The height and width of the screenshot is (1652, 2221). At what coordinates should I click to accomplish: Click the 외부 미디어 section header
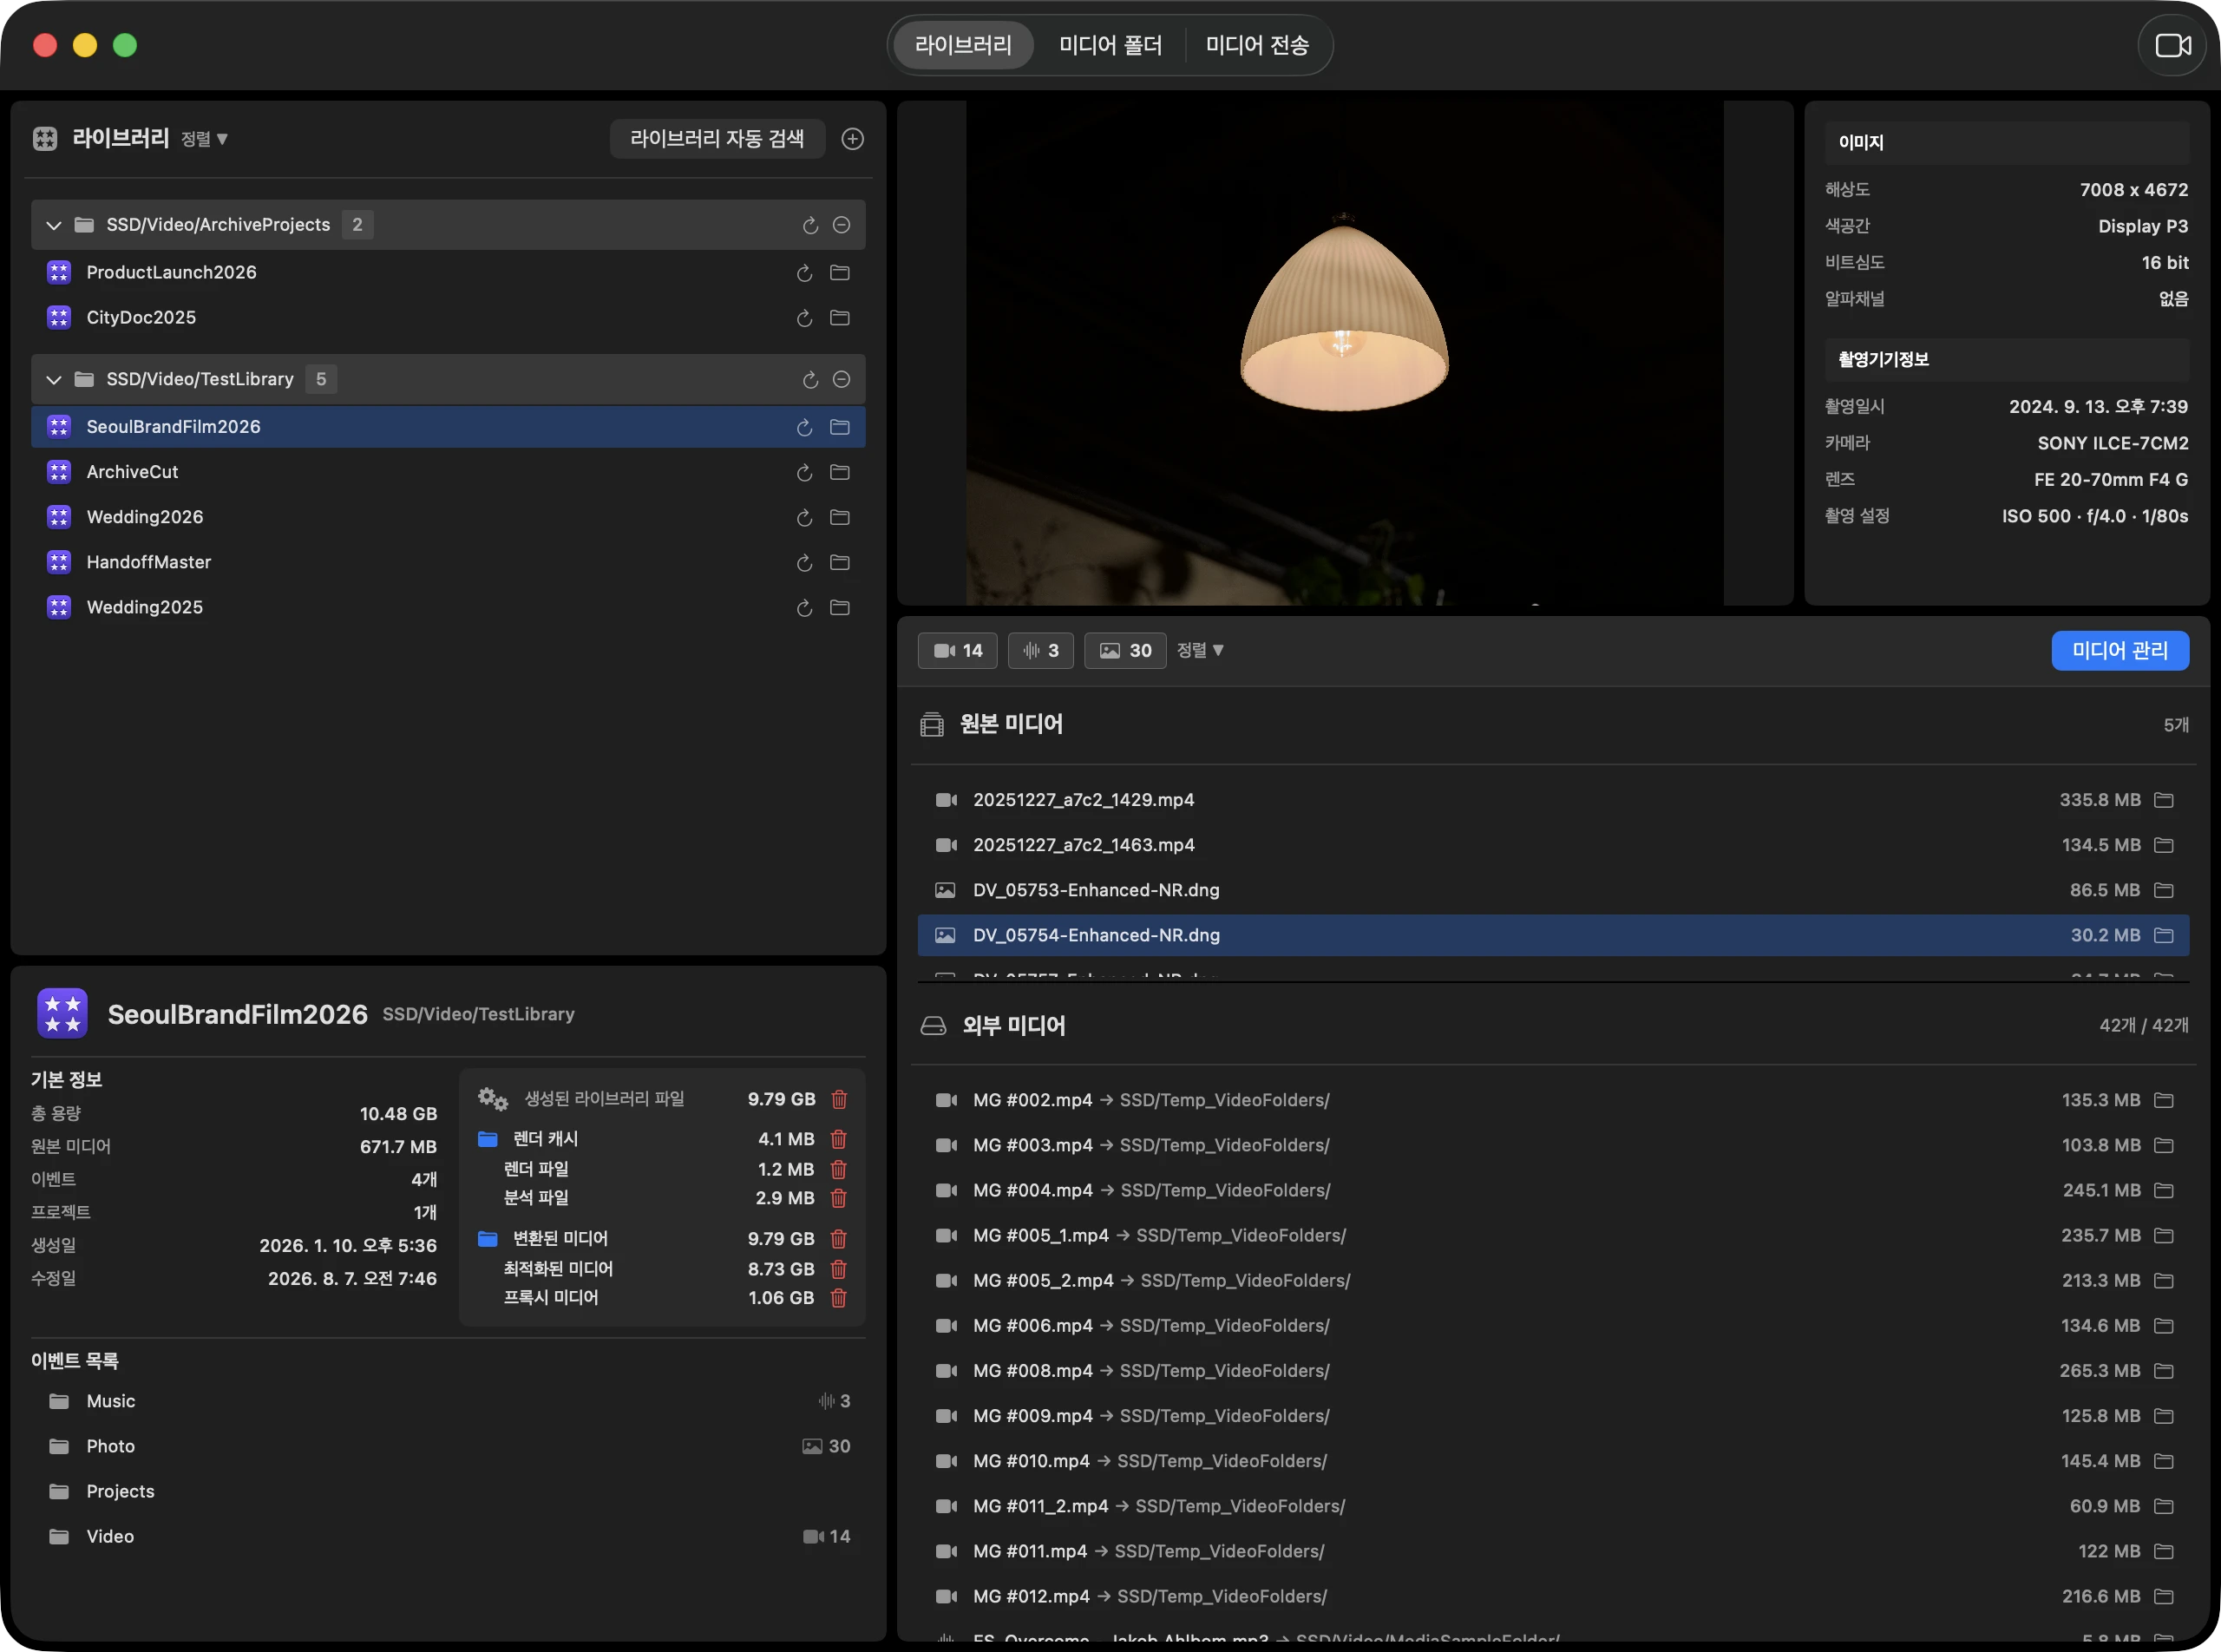[x=1553, y=1026]
